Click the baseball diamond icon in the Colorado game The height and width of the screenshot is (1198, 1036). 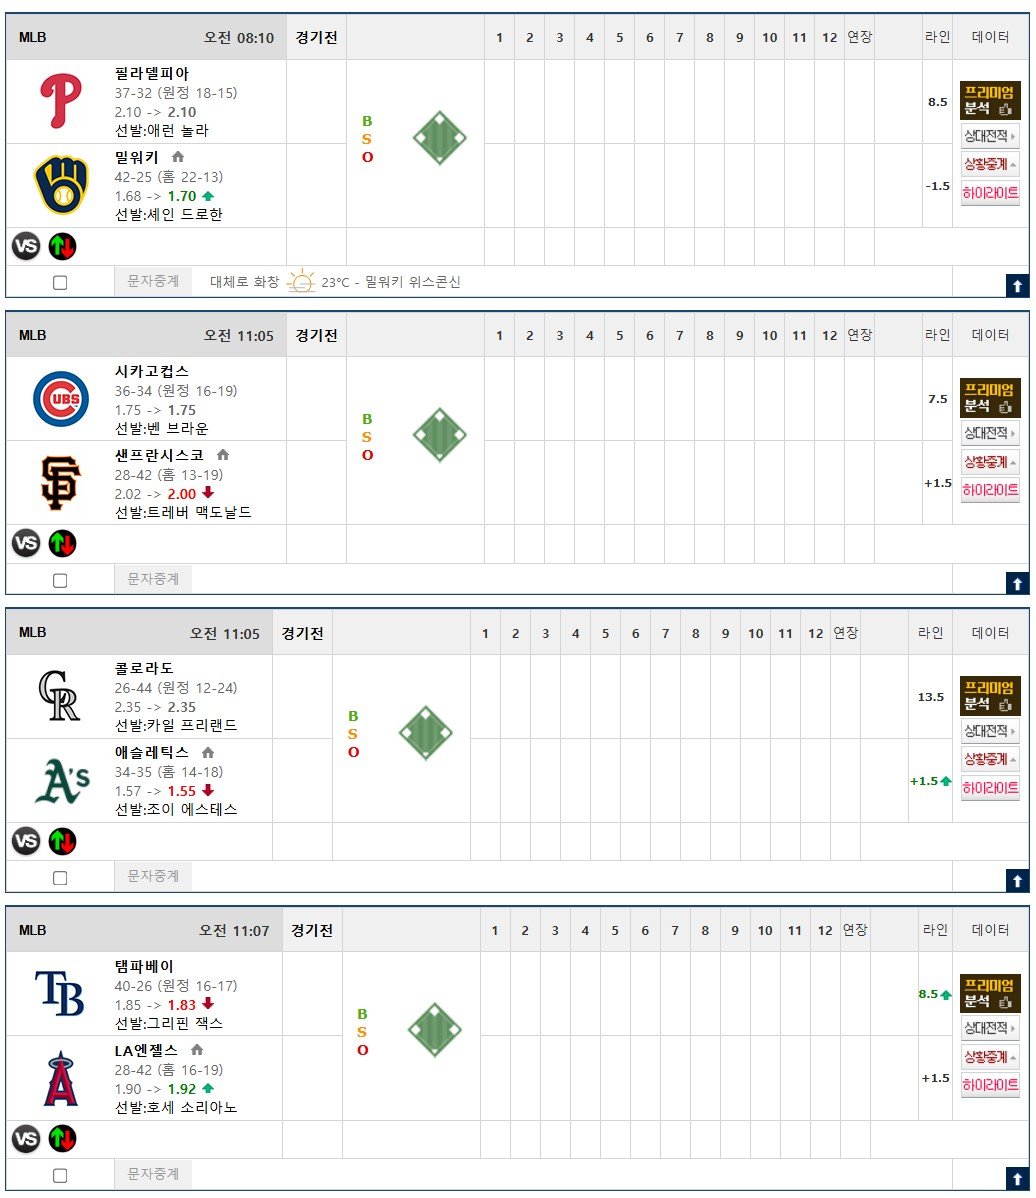(x=426, y=733)
